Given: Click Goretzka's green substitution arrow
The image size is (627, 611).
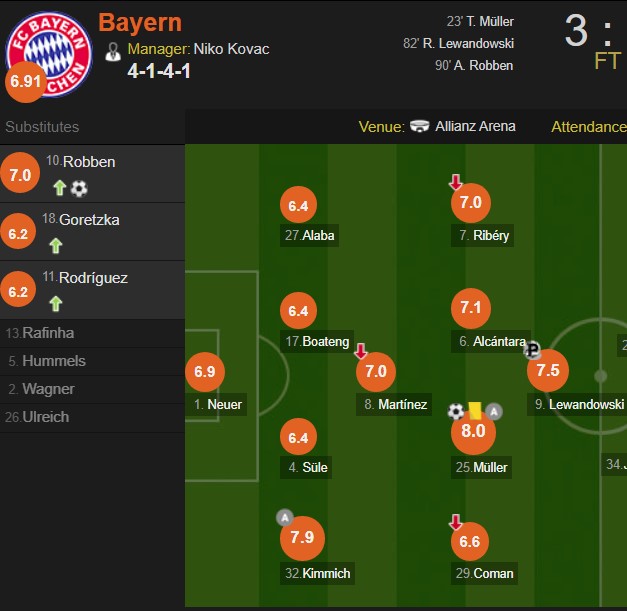Looking at the screenshot, I should (x=56, y=245).
